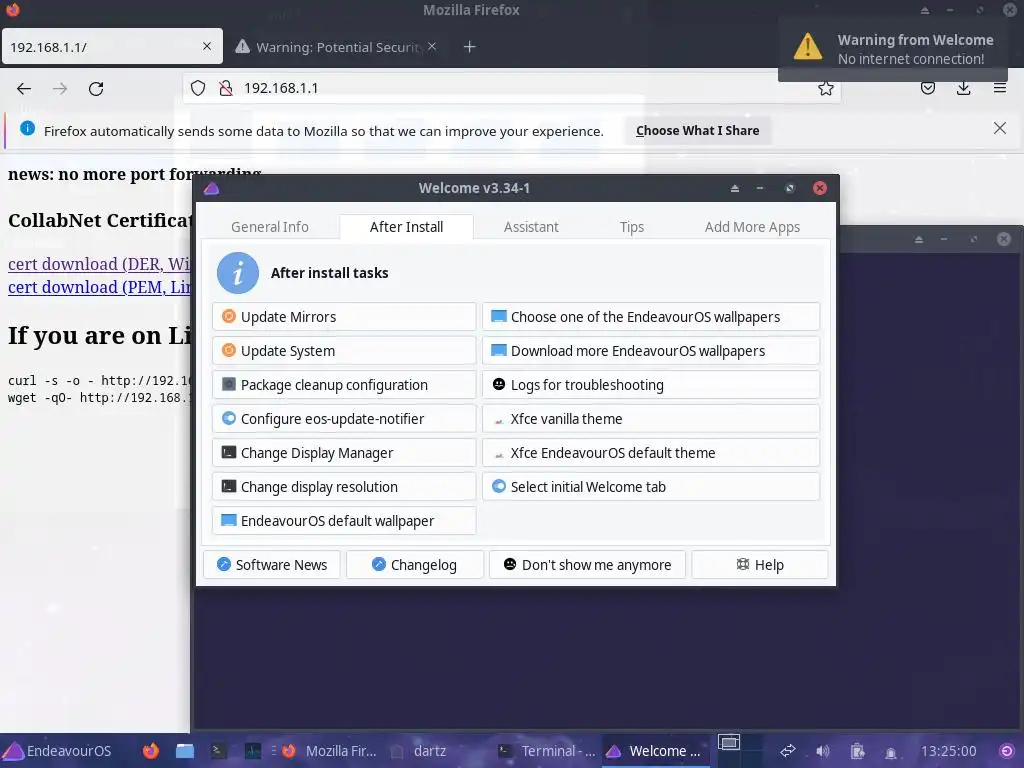Close the Warning: Potential Security tab

(432, 46)
